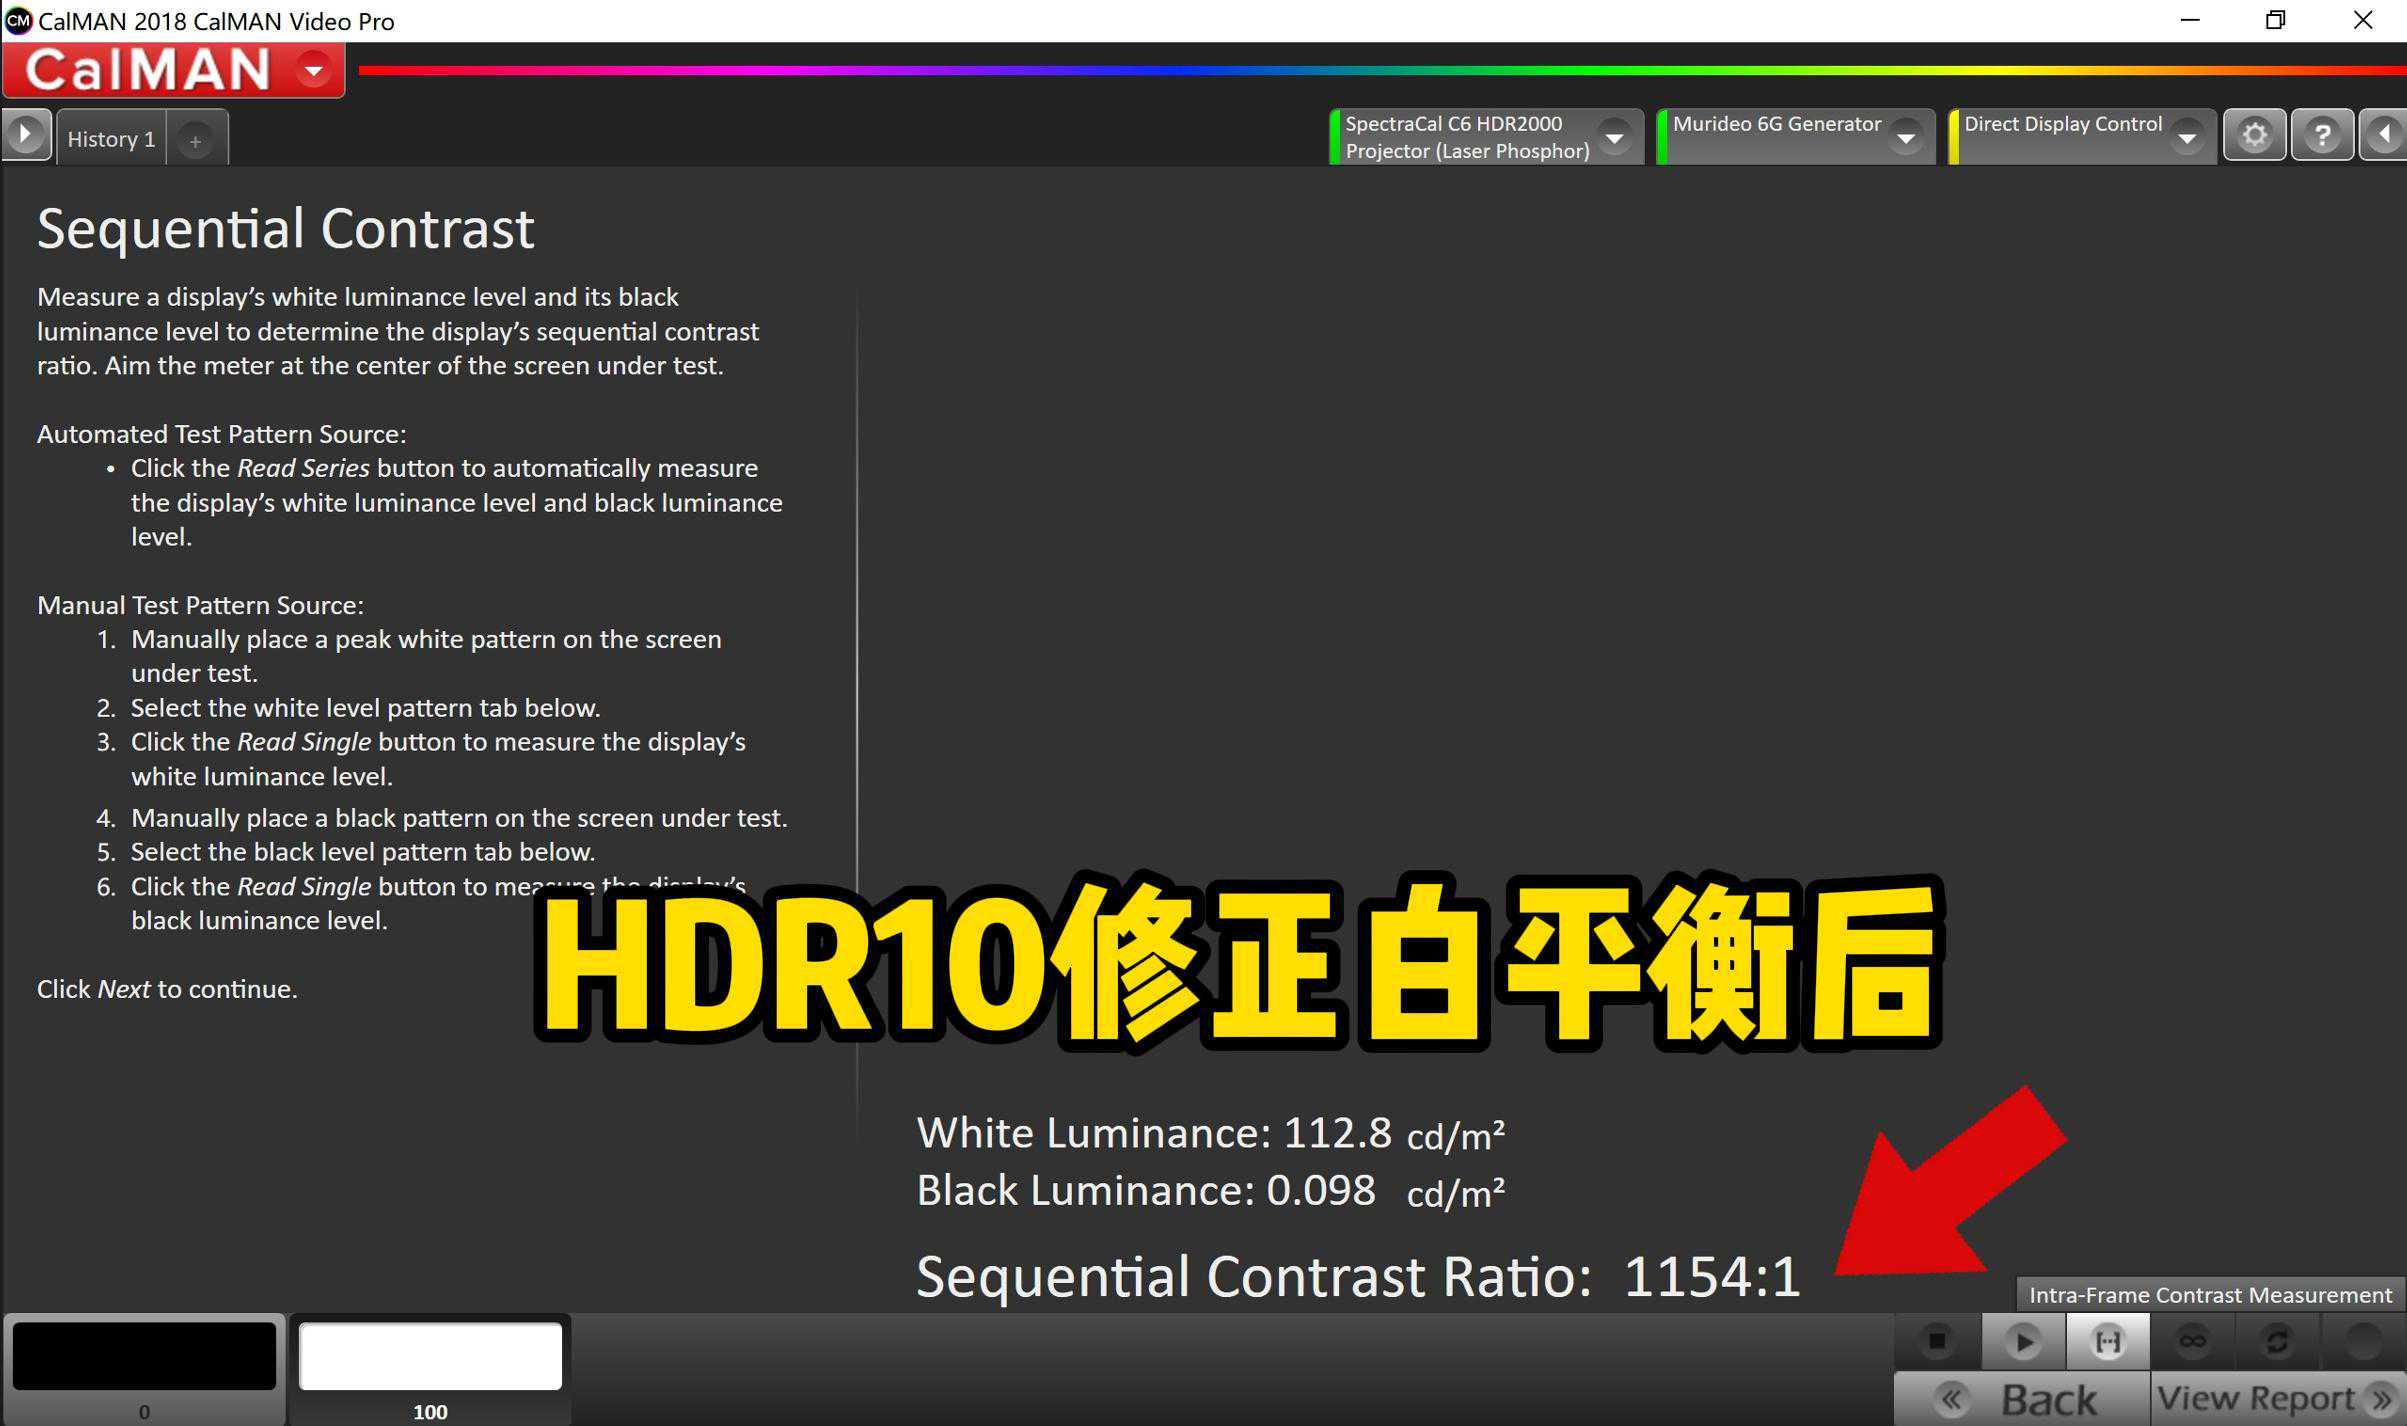Screen dimensions: 2407x1426
Task: Click the continuous read infinity icon
Action: [2192, 1341]
